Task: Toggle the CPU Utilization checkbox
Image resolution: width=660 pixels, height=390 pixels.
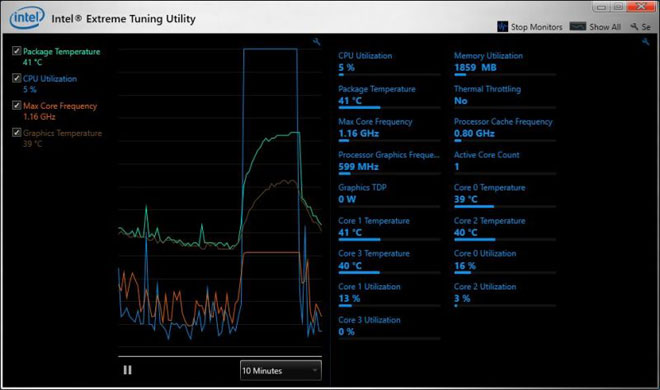Action: [x=16, y=78]
